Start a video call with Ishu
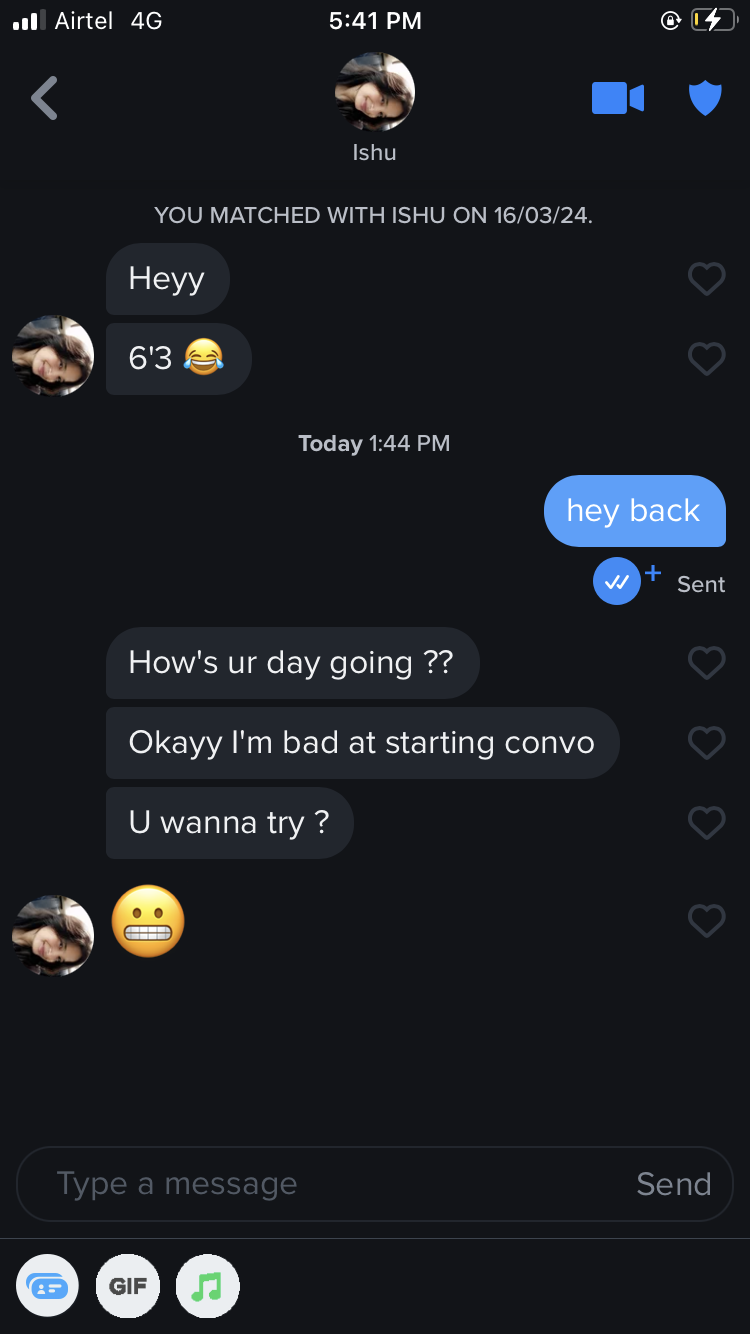750x1334 pixels. click(x=618, y=98)
